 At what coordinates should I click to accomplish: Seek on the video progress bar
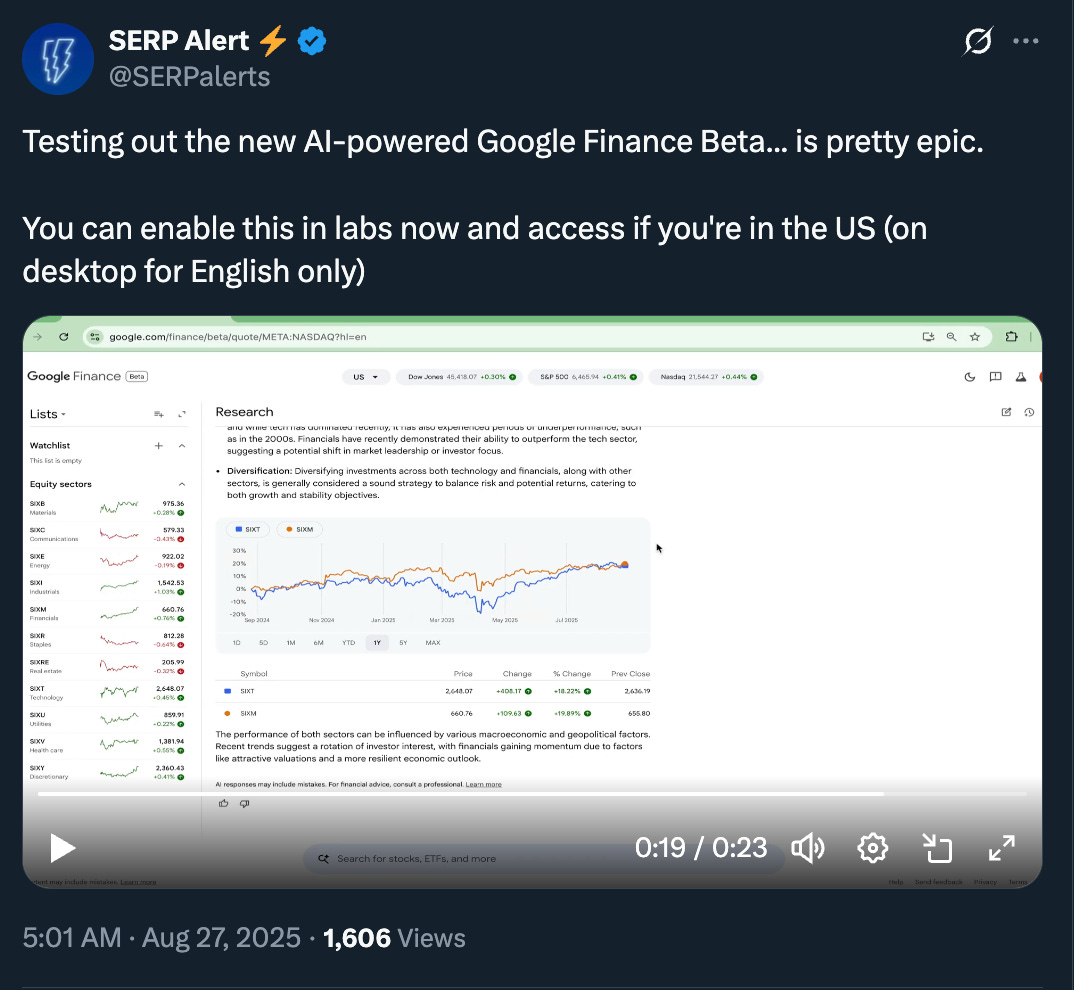pyautogui.click(x=532, y=794)
